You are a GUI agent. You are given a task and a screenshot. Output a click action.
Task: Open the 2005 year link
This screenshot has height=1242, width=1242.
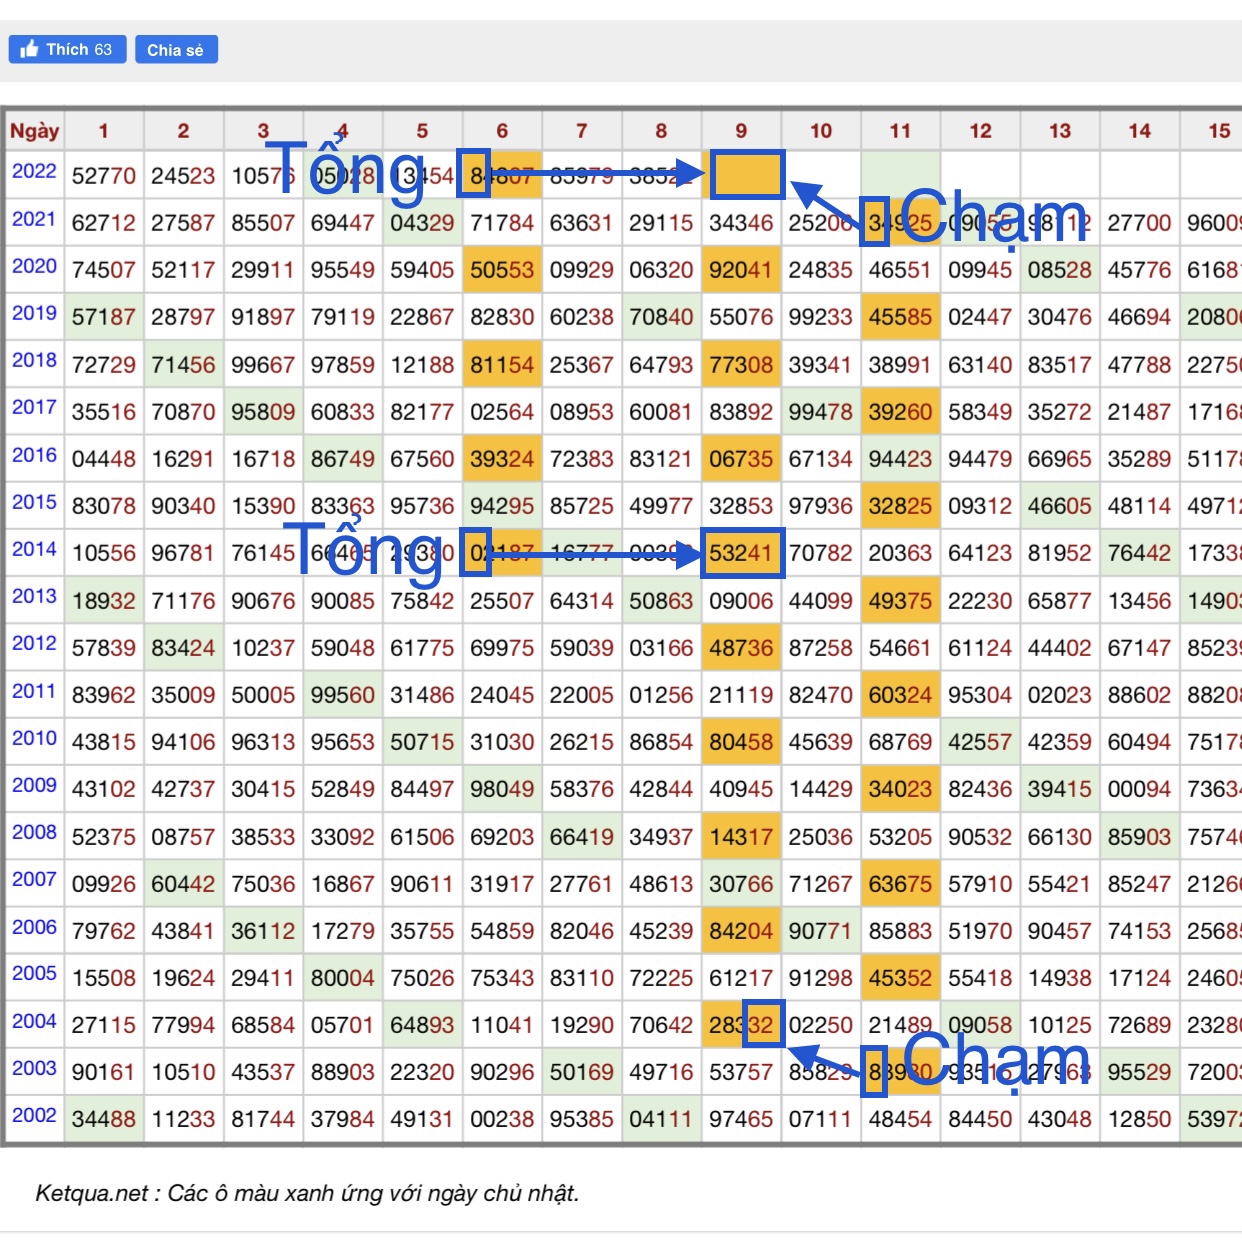[34, 973]
